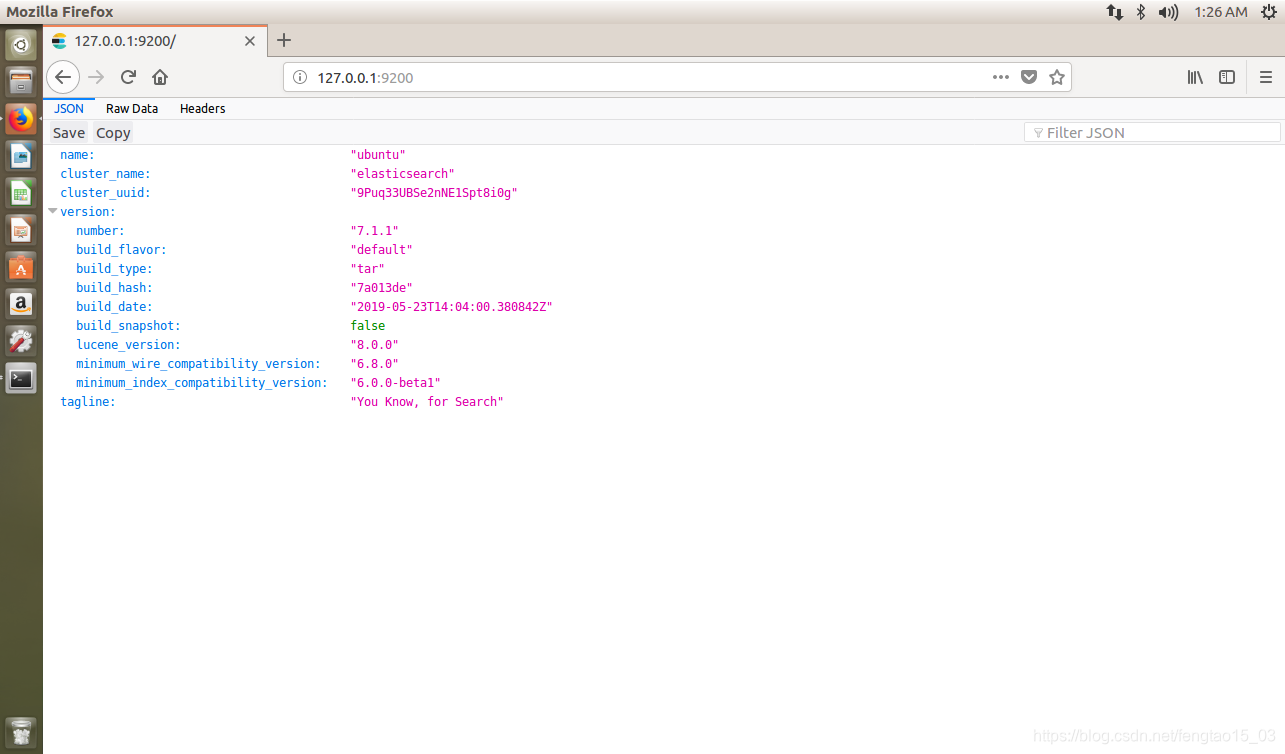Collapse the version node triangle

[x=52, y=211]
